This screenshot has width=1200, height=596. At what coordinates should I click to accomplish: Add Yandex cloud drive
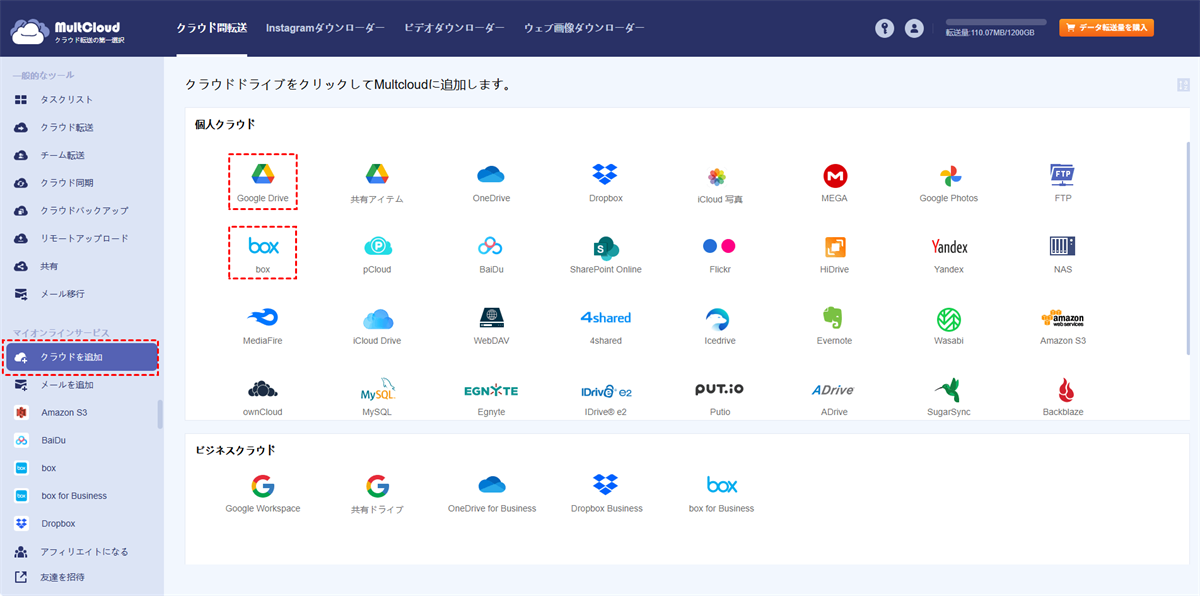[x=949, y=254]
